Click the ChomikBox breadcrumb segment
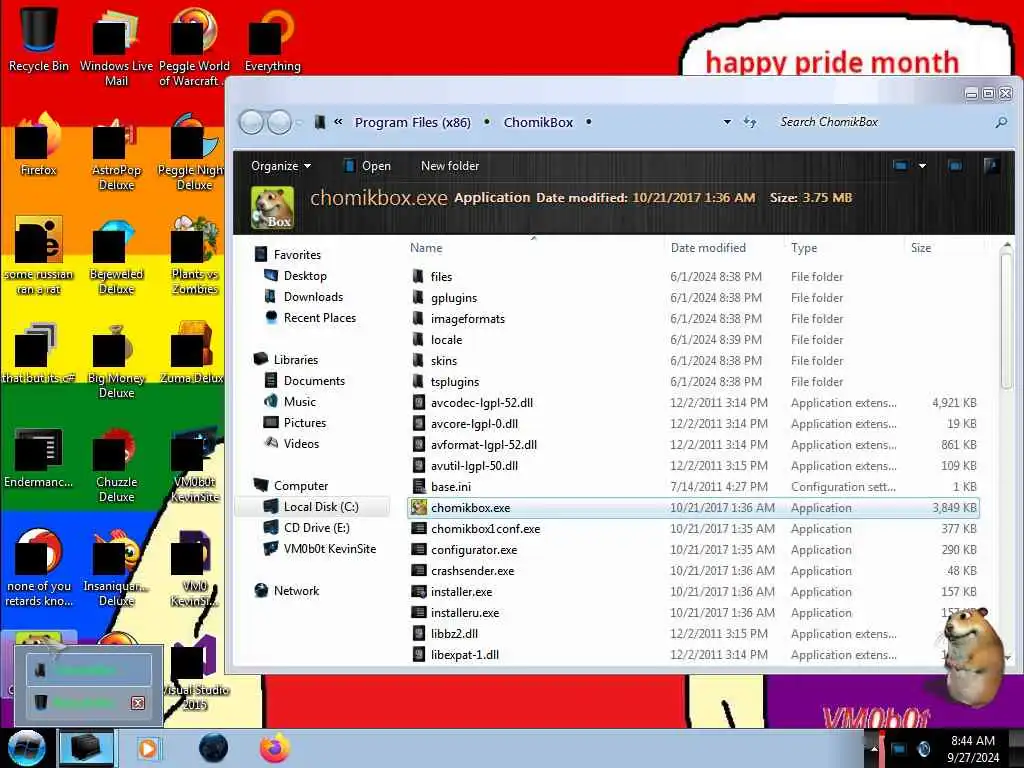 tap(538, 122)
